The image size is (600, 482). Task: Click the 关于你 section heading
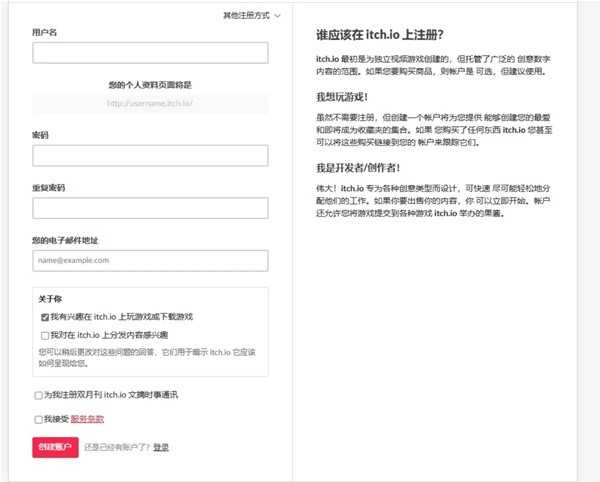51,298
